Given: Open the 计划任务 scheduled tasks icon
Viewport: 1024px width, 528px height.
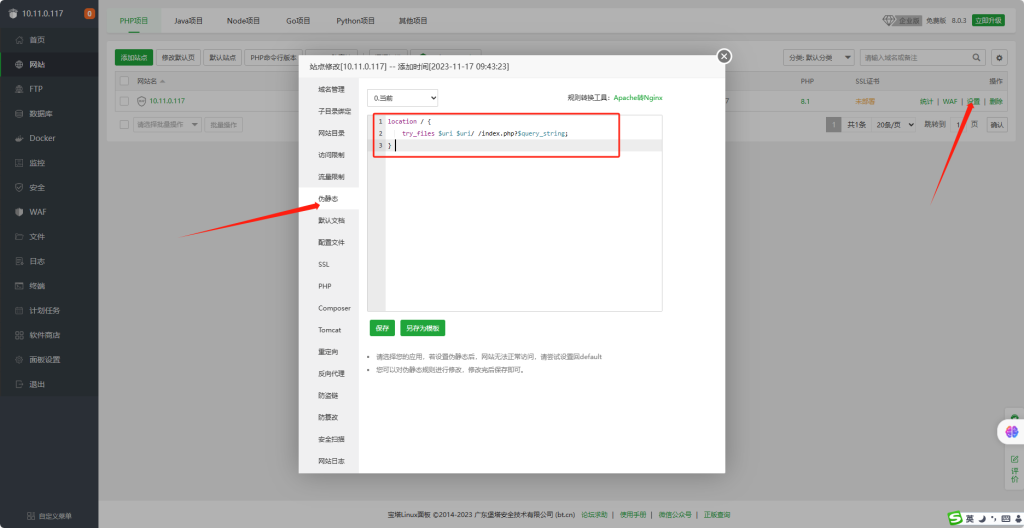Looking at the screenshot, I should (19, 310).
